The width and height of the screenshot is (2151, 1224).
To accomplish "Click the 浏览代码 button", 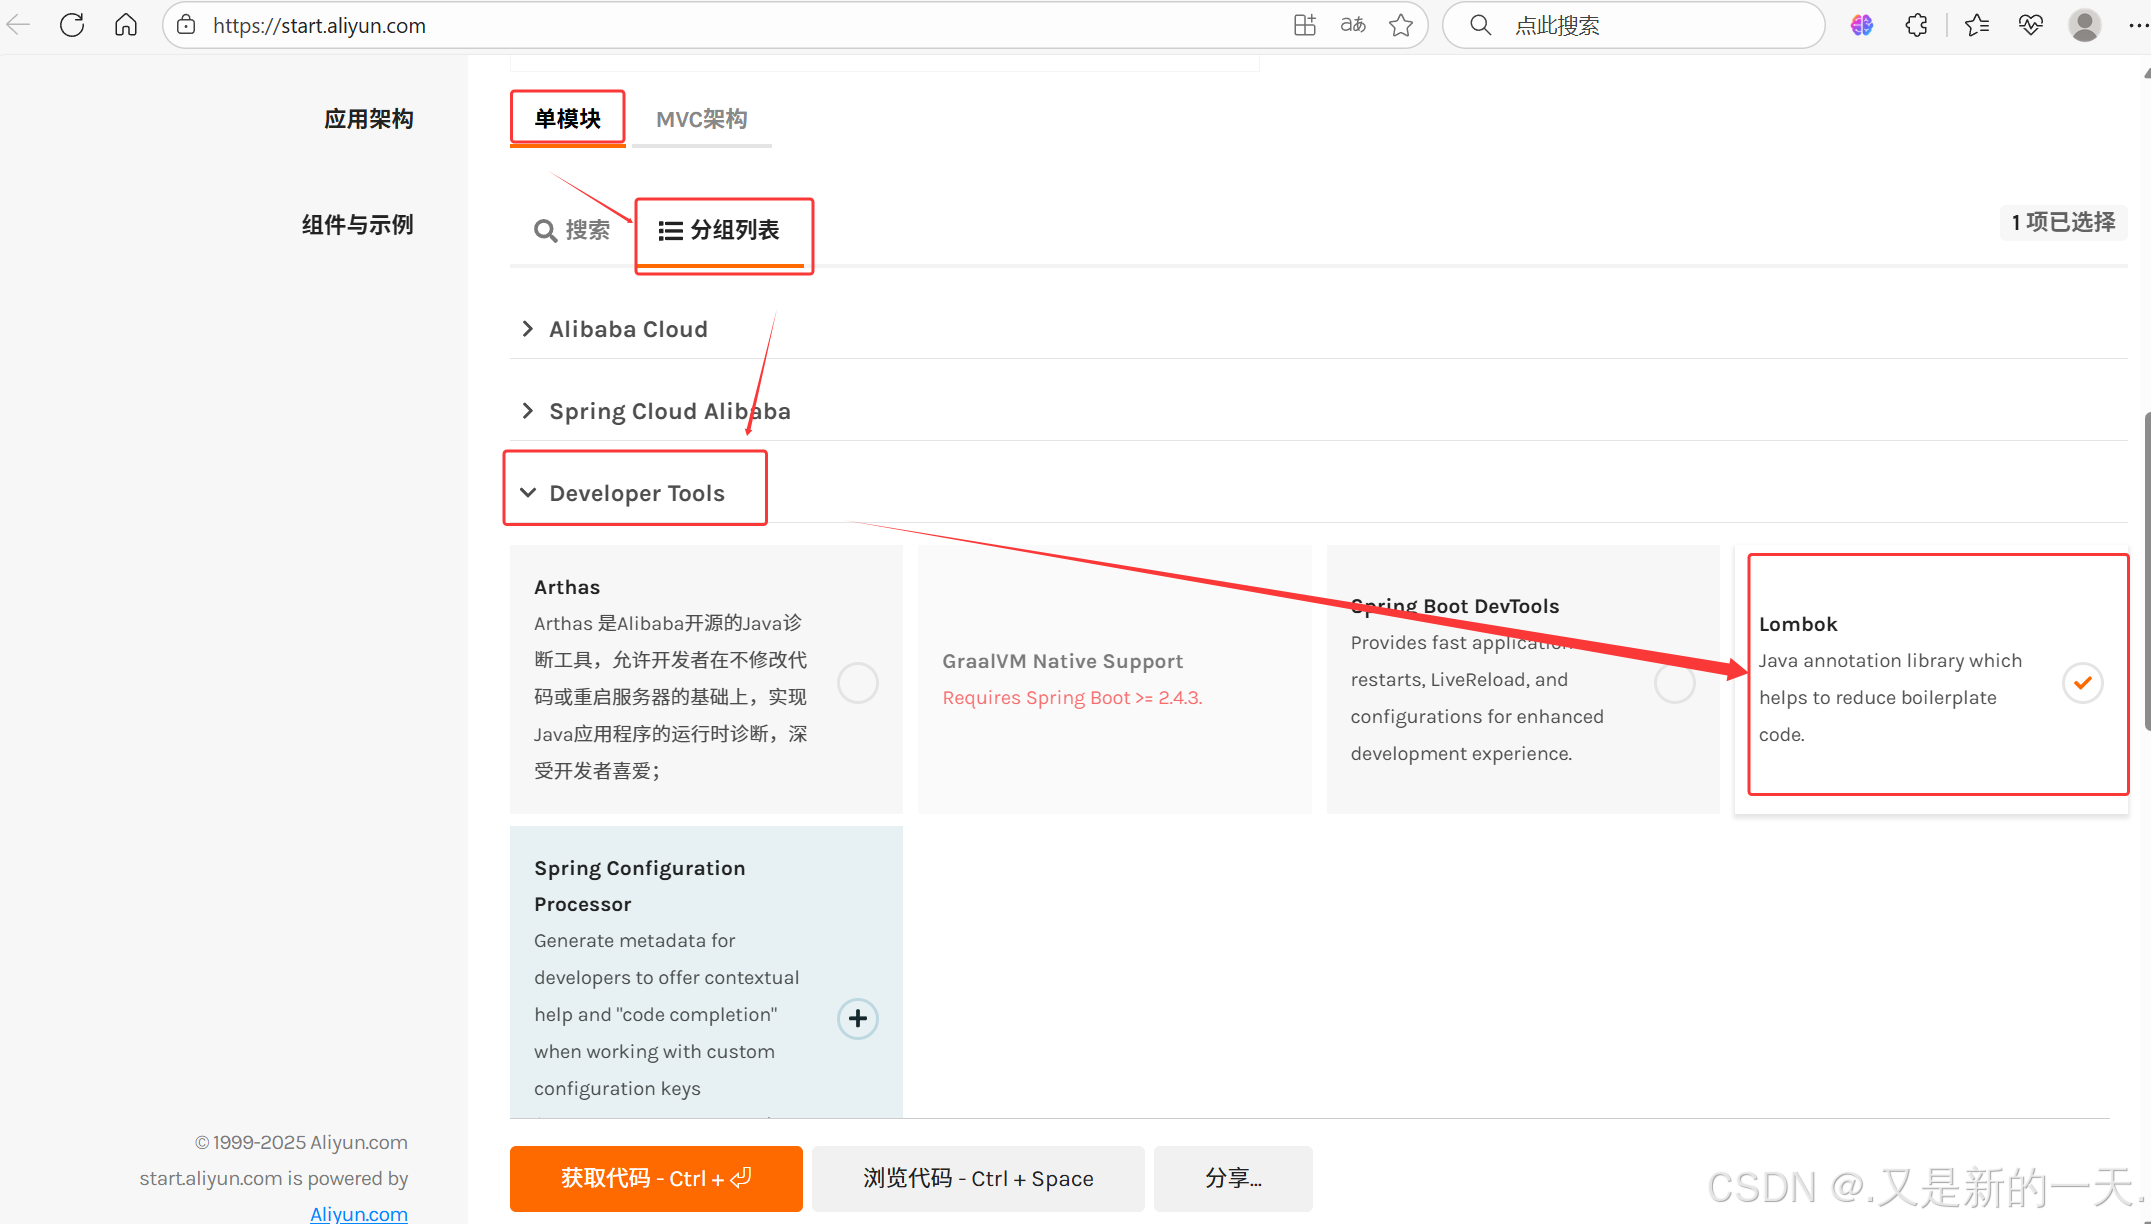I will (x=978, y=1178).
